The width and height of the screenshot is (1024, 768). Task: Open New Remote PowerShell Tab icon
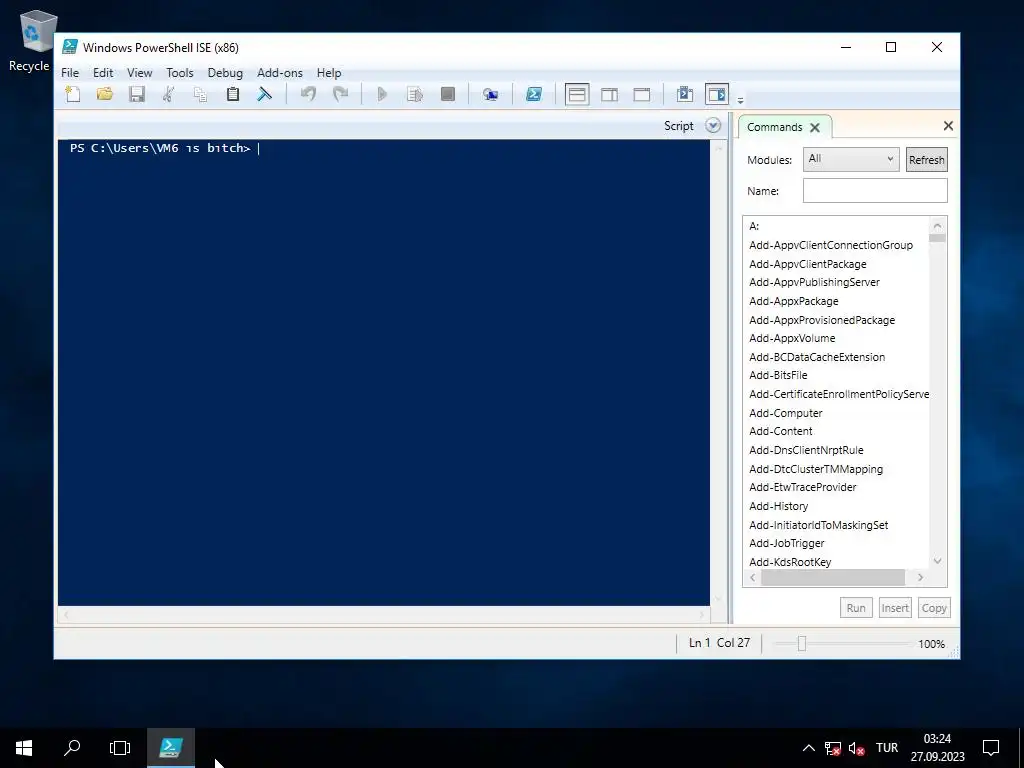click(490, 94)
